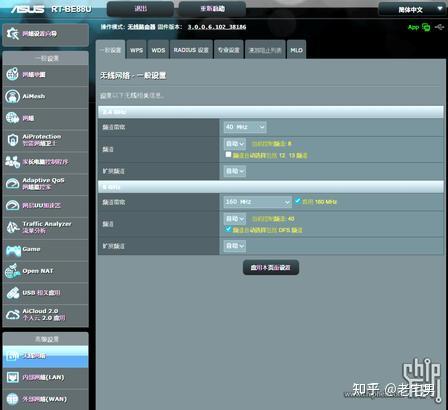This screenshot has height=410, width=448.
Task: Switch to the WPS tab
Action: pos(136,50)
